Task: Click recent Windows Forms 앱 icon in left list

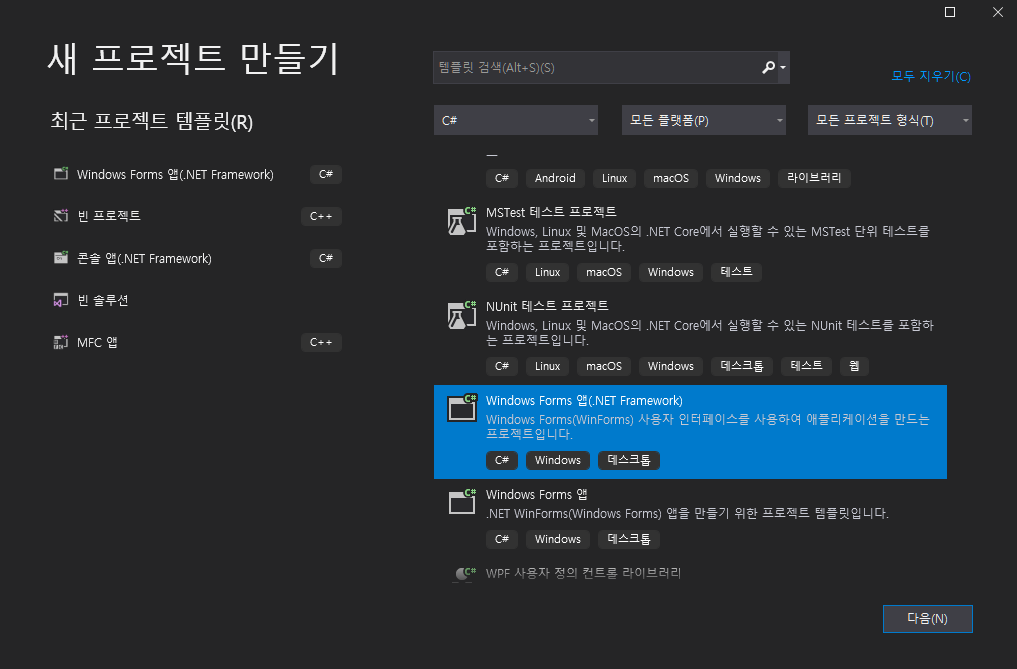Action: (61, 174)
